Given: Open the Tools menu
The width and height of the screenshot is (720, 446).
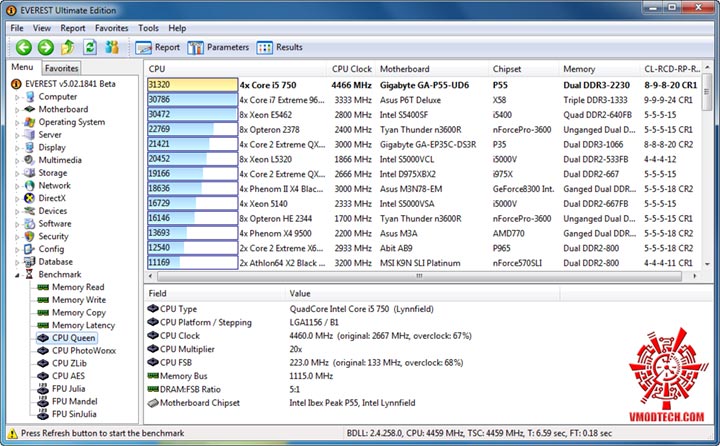Looking at the screenshot, I should tap(148, 28).
